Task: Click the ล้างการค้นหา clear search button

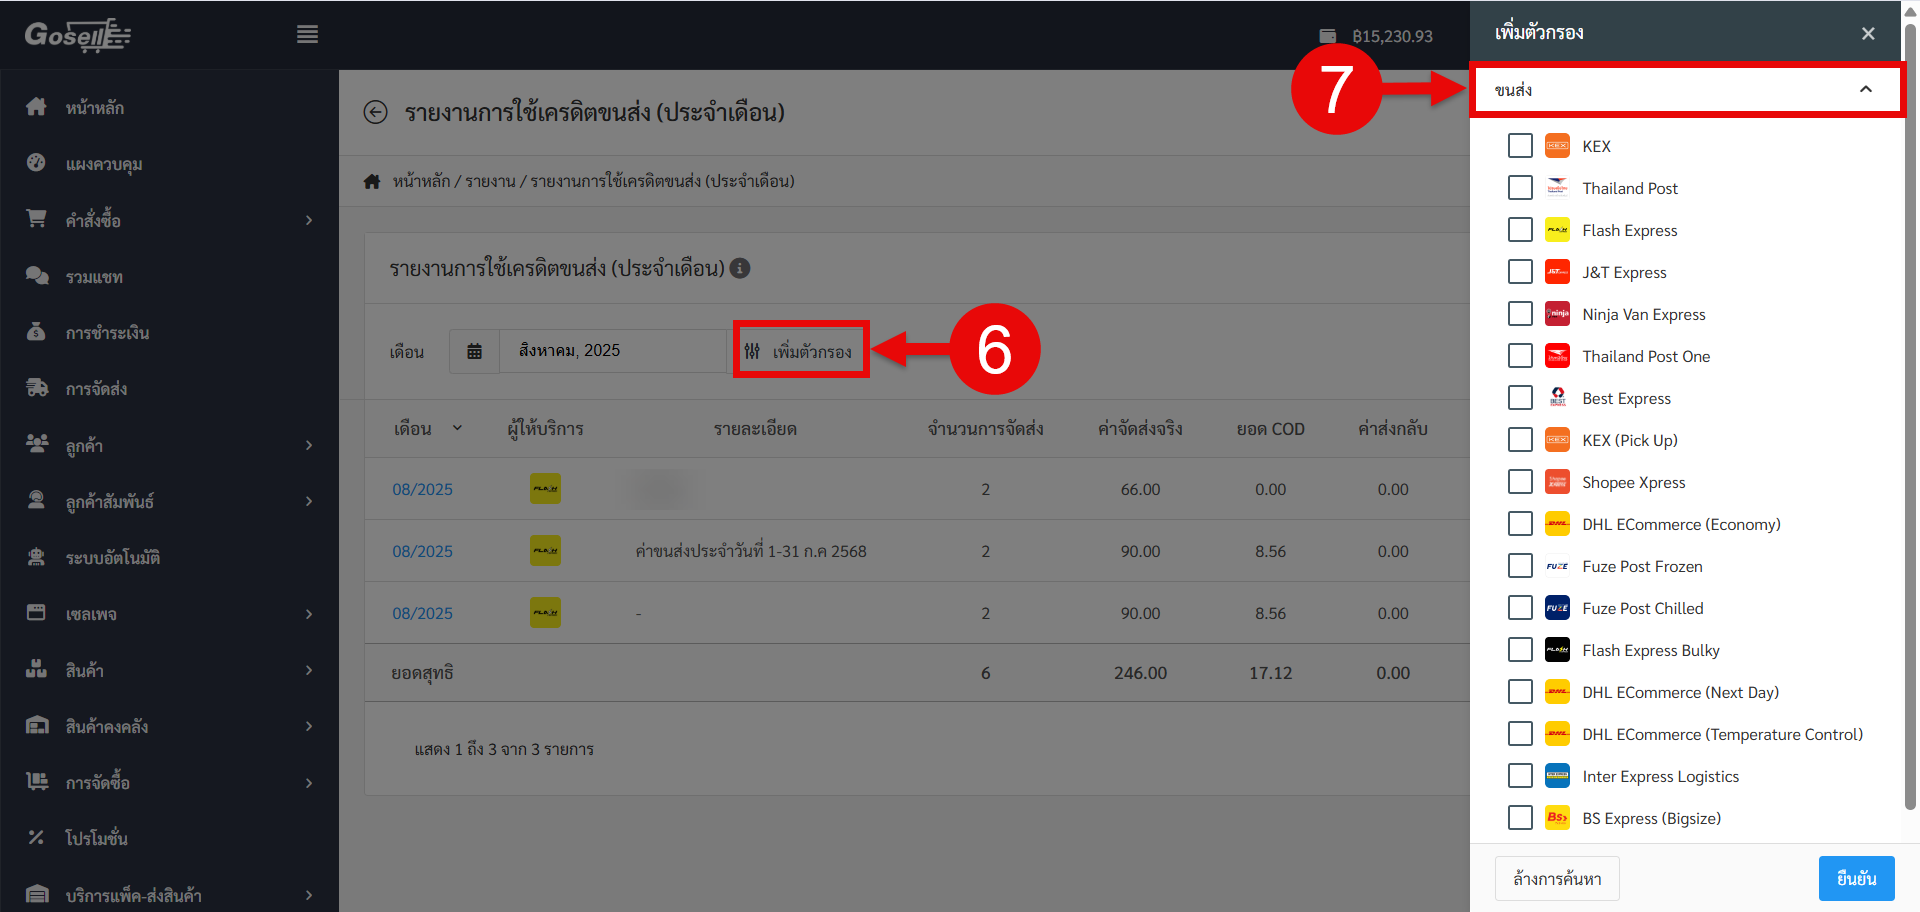Action: pos(1557,878)
